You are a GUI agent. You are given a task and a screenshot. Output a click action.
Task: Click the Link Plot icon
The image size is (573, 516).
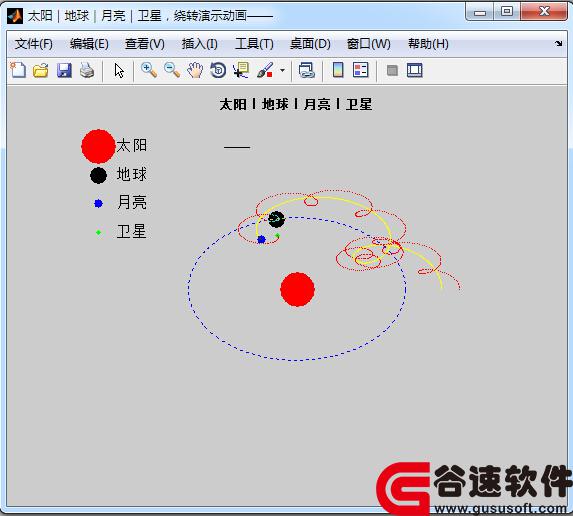point(307,70)
